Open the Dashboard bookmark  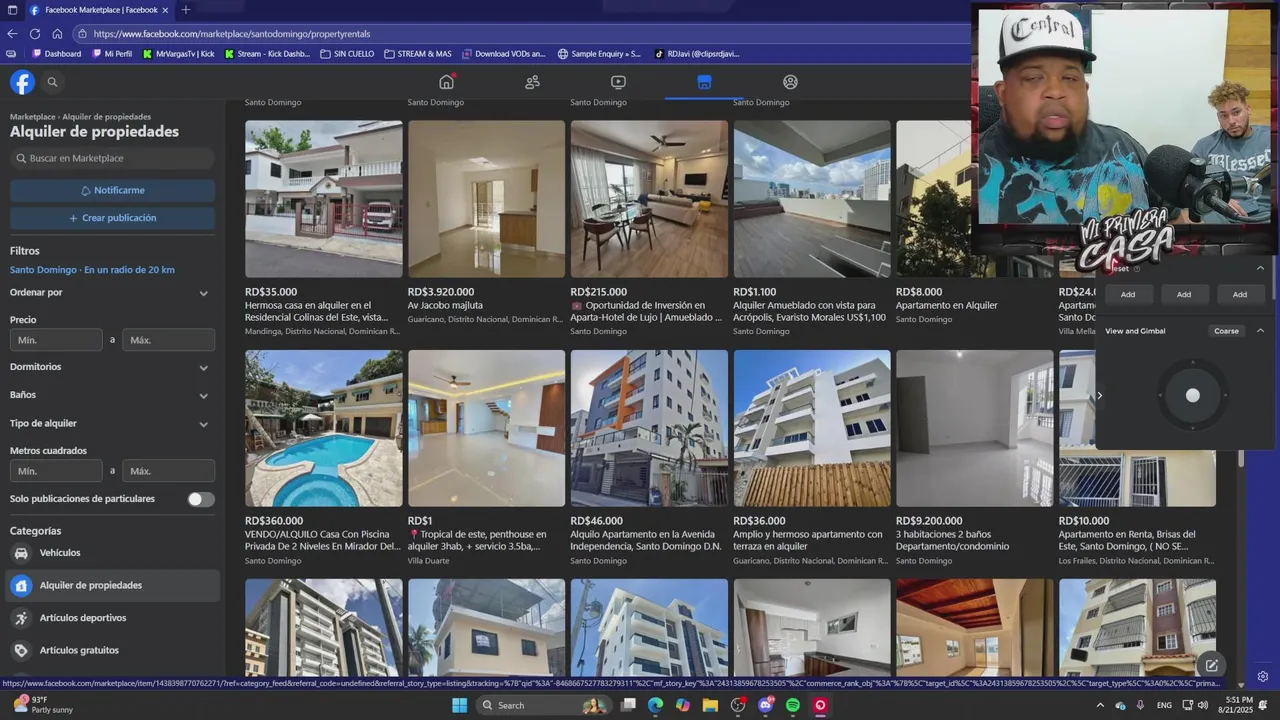pos(57,54)
